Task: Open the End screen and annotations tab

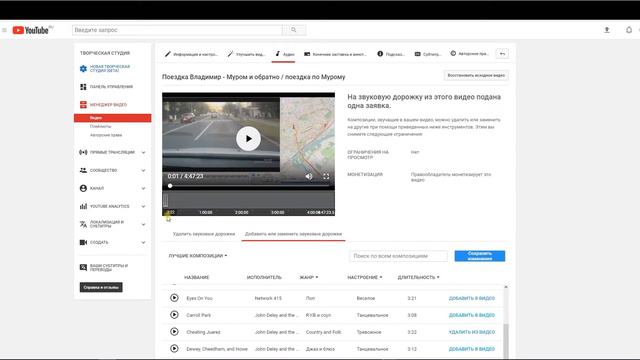Action: pyautogui.click(x=335, y=54)
